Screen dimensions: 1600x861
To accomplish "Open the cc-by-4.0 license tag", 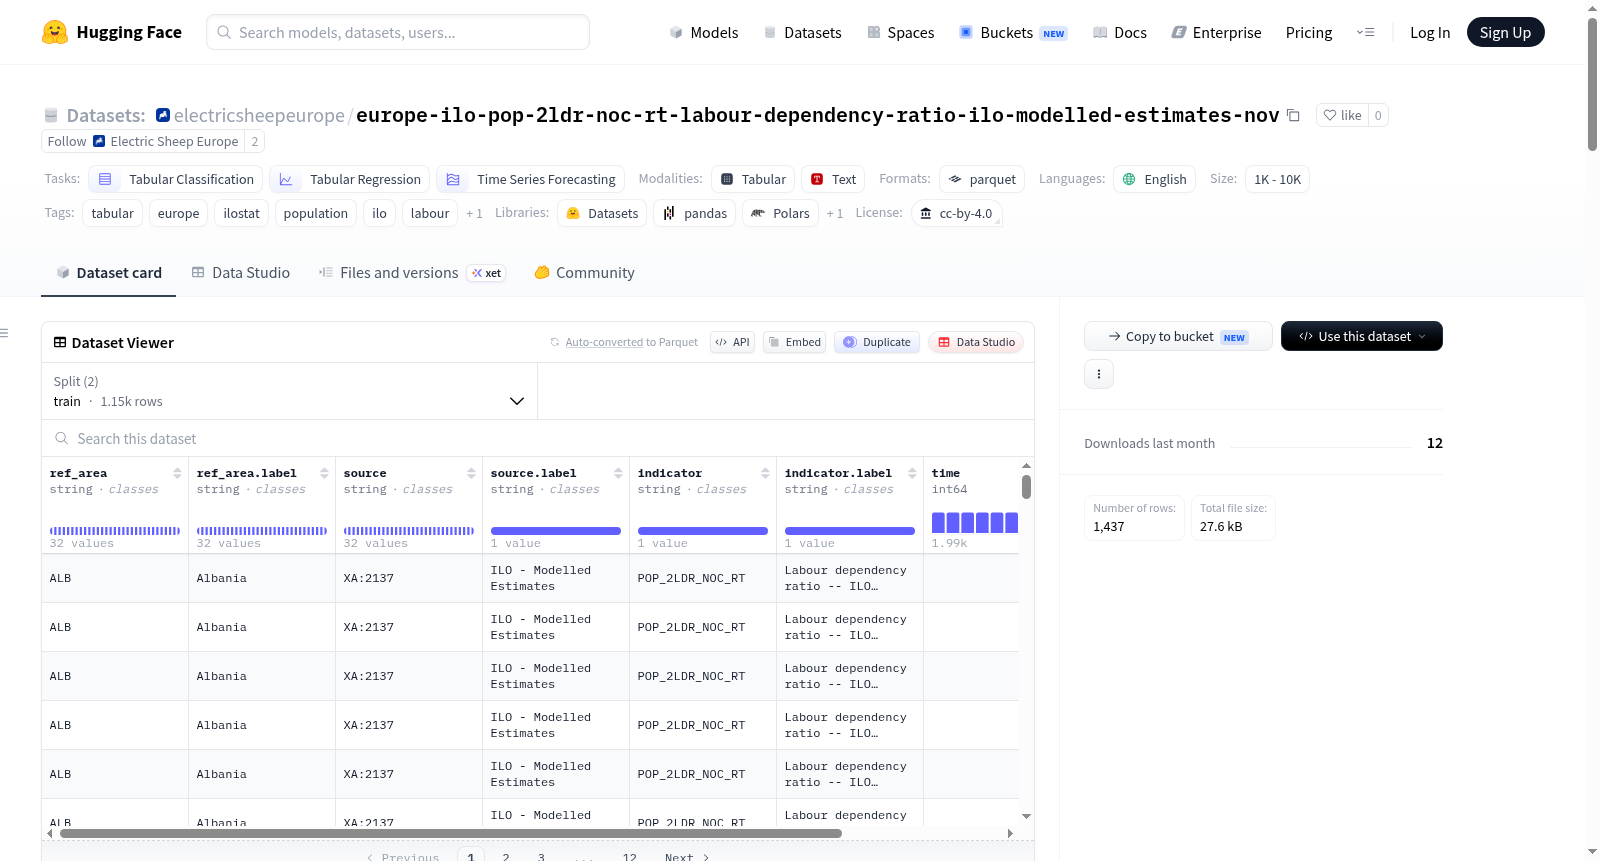I will click(x=956, y=213).
